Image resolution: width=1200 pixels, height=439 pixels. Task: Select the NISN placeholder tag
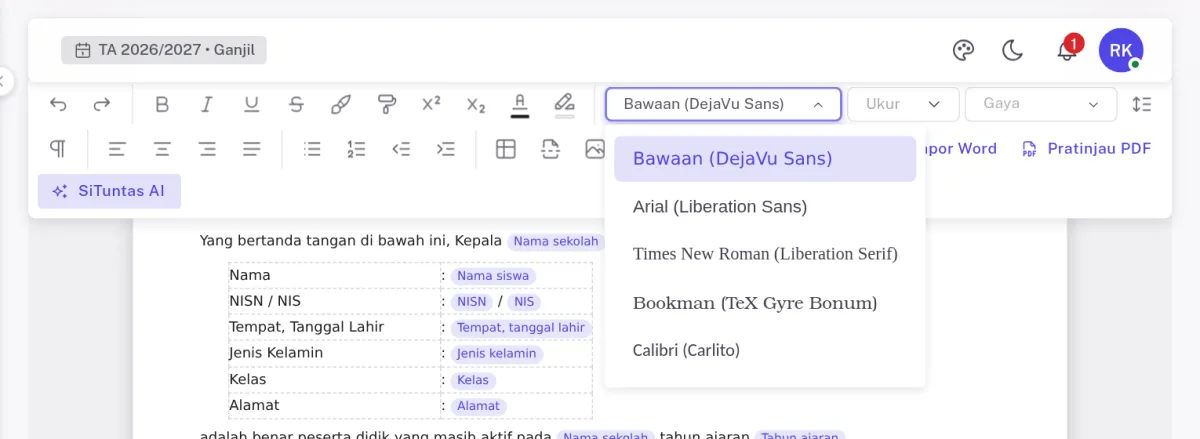click(x=472, y=302)
